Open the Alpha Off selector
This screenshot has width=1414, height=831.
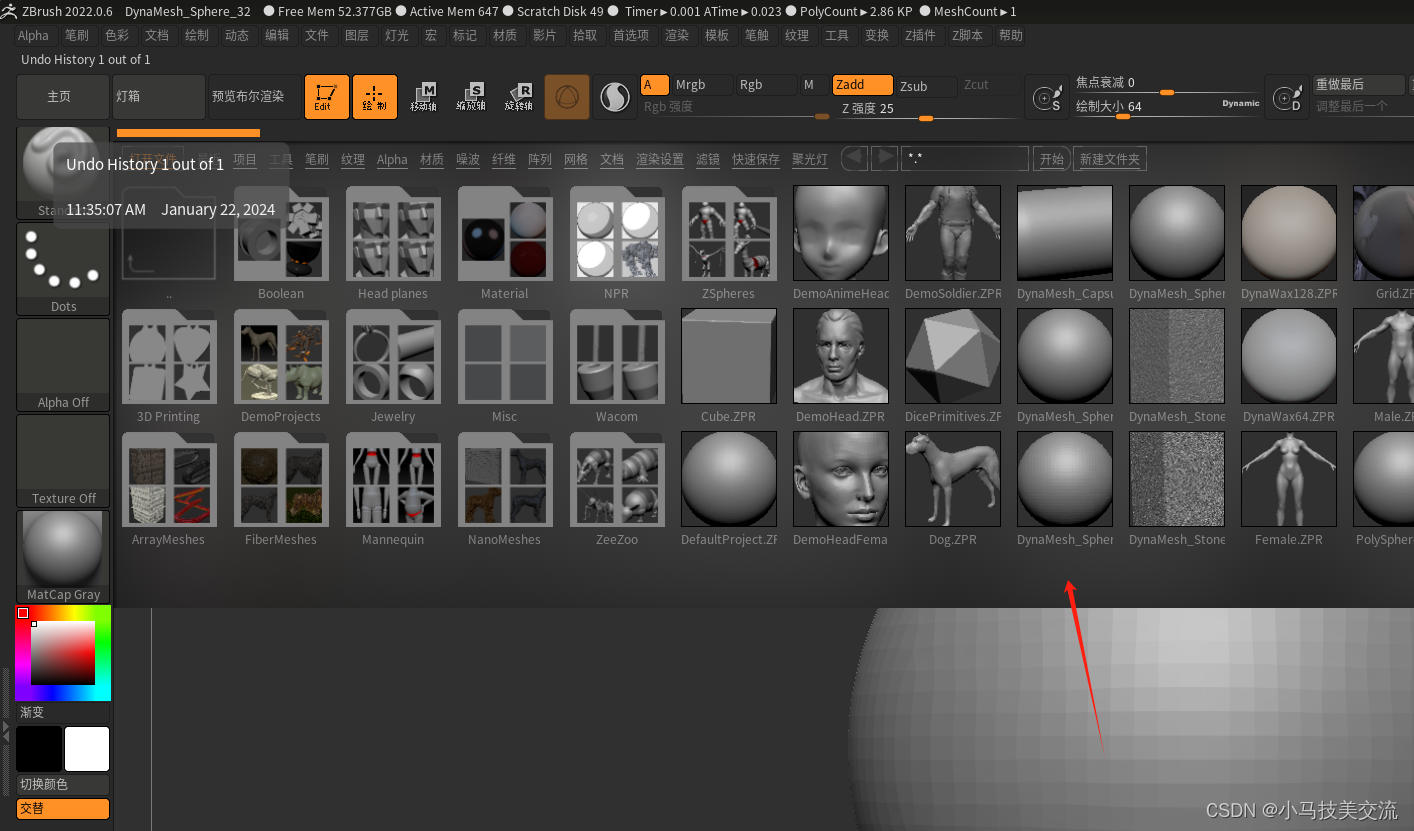[63, 365]
